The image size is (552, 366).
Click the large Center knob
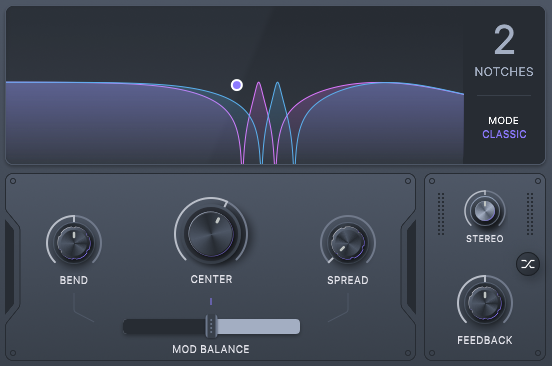click(x=211, y=234)
